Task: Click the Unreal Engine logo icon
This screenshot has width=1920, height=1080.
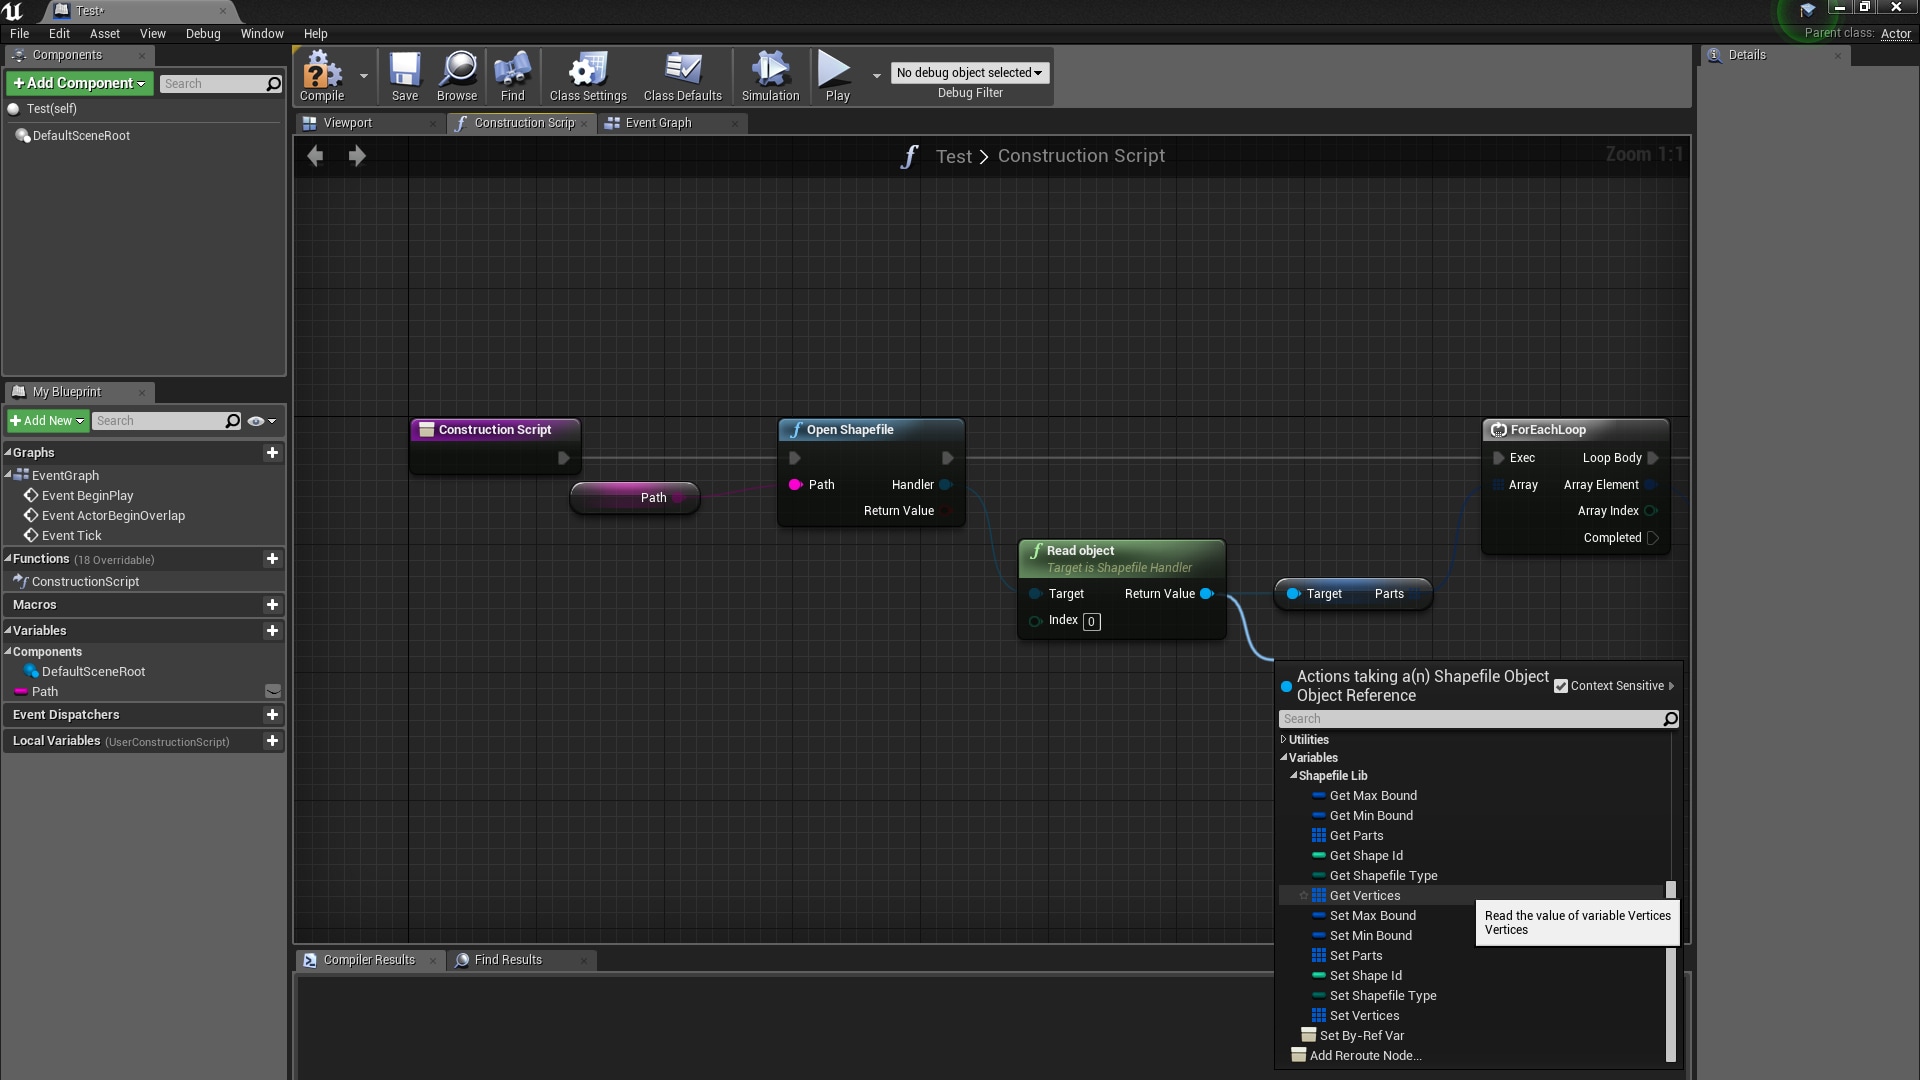Action: [x=13, y=11]
